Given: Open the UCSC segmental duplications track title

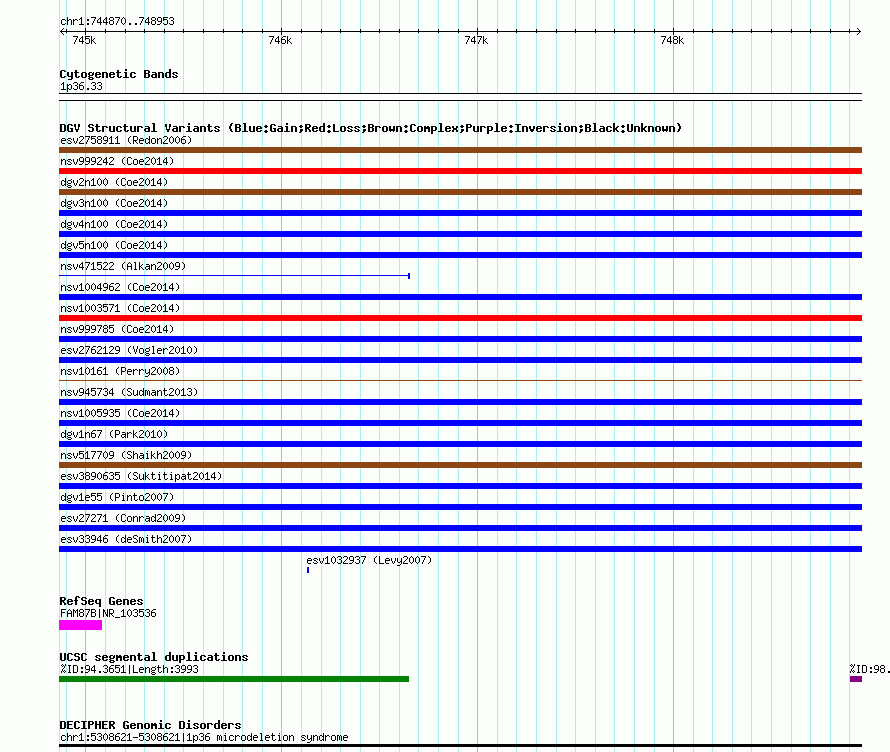Looking at the screenshot, I should [154, 657].
